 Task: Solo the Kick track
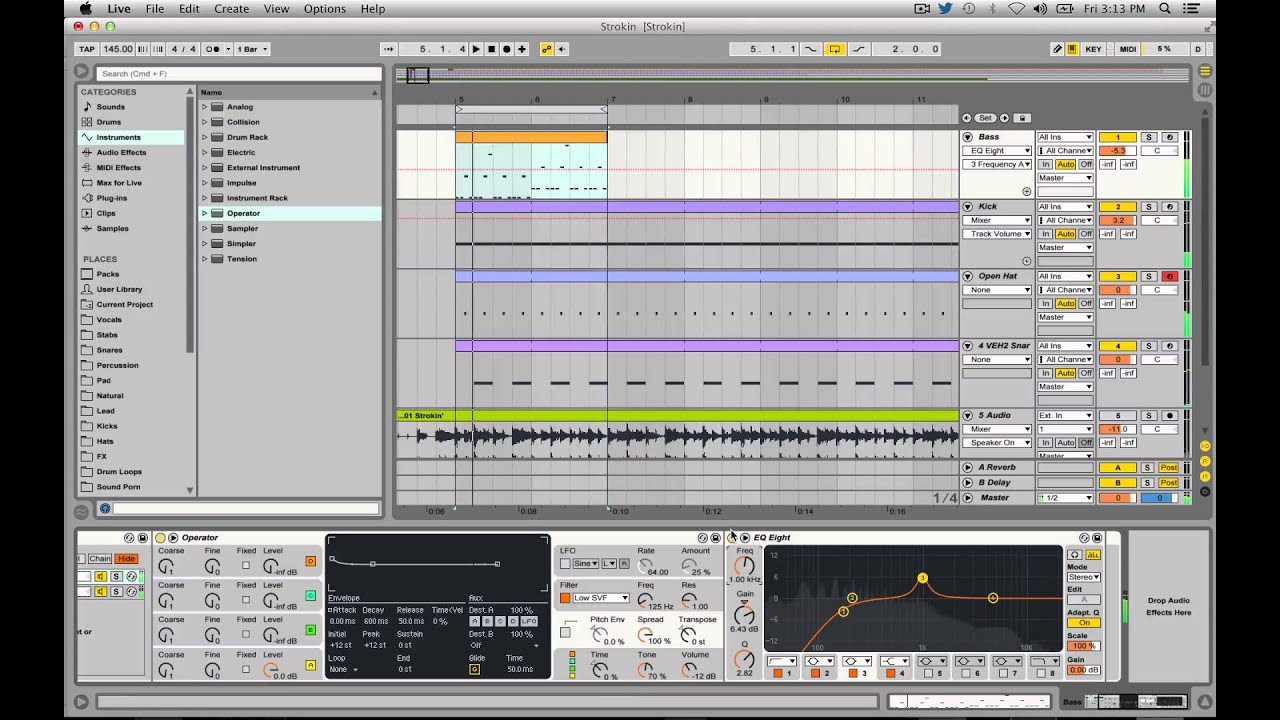coord(1149,207)
